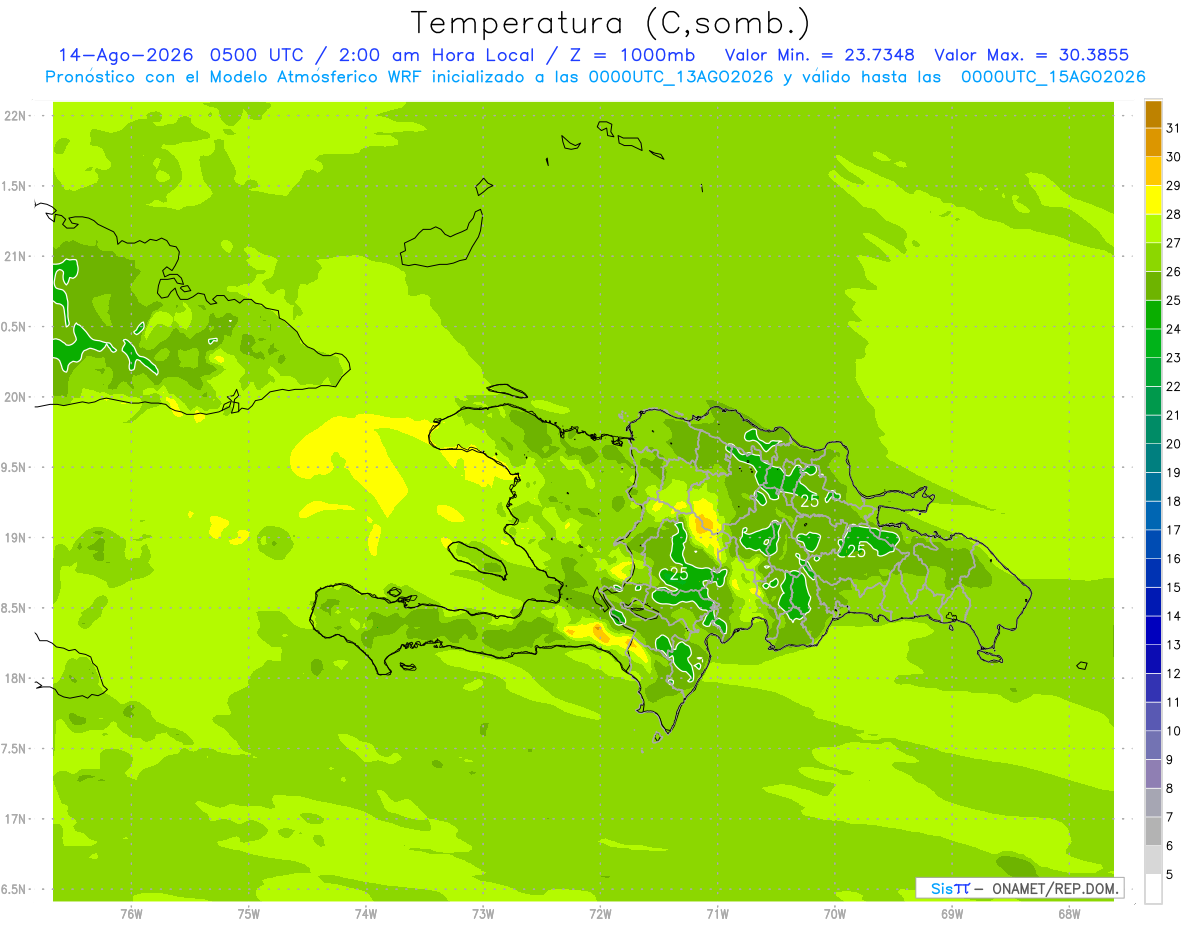Viewport: 1200px width, 927px height.
Task: Click the "0500 UTC" time text
Action: pos(258,55)
